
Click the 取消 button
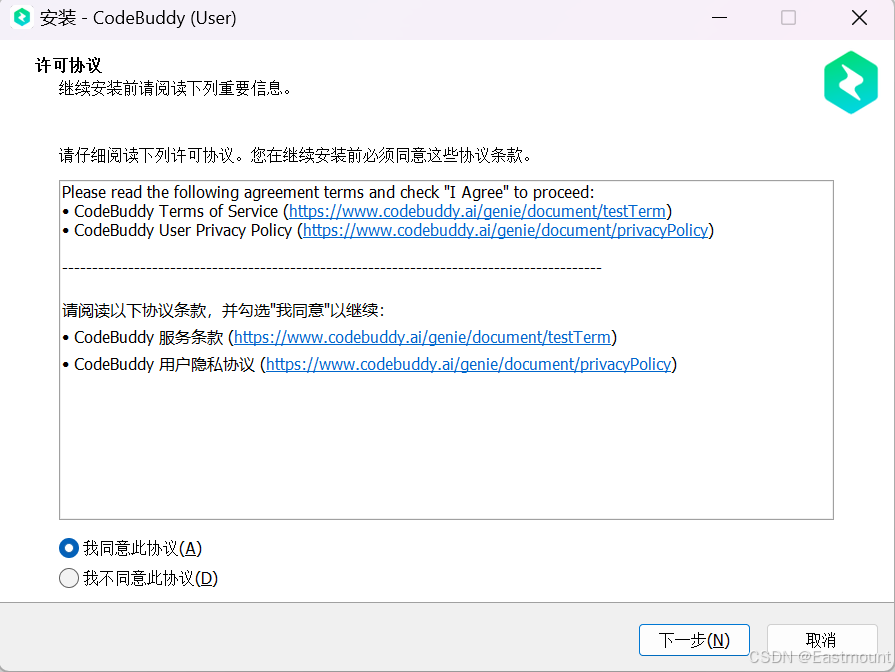tap(822, 640)
